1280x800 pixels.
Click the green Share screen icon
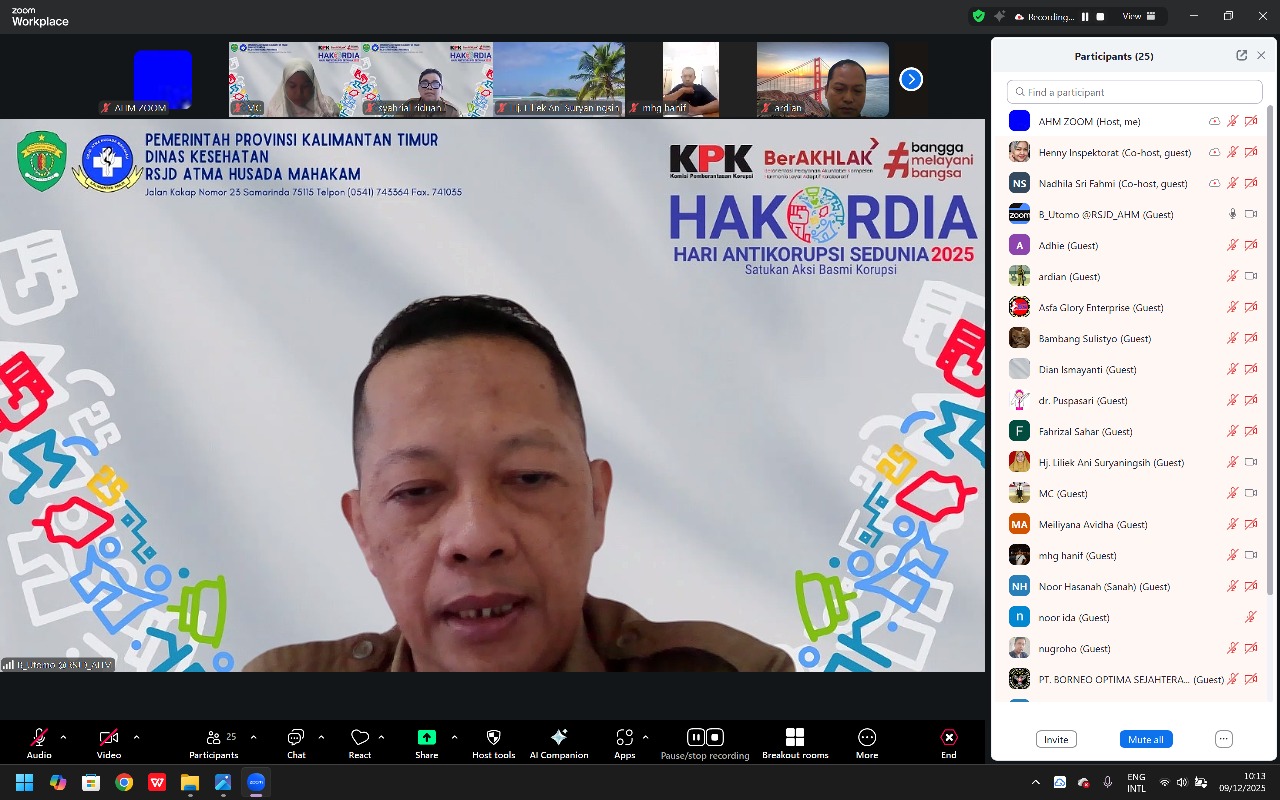point(427,738)
